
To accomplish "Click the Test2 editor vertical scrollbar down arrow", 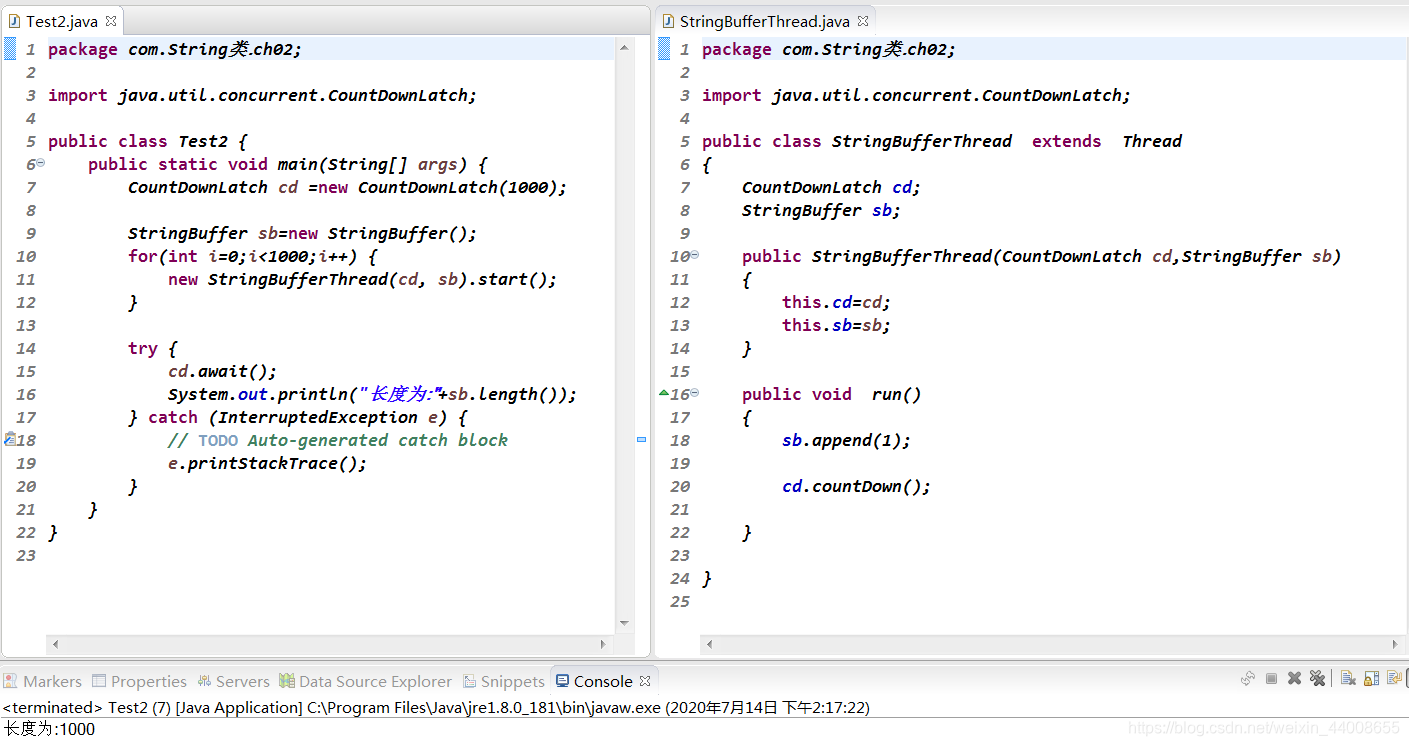I will (x=625, y=622).
